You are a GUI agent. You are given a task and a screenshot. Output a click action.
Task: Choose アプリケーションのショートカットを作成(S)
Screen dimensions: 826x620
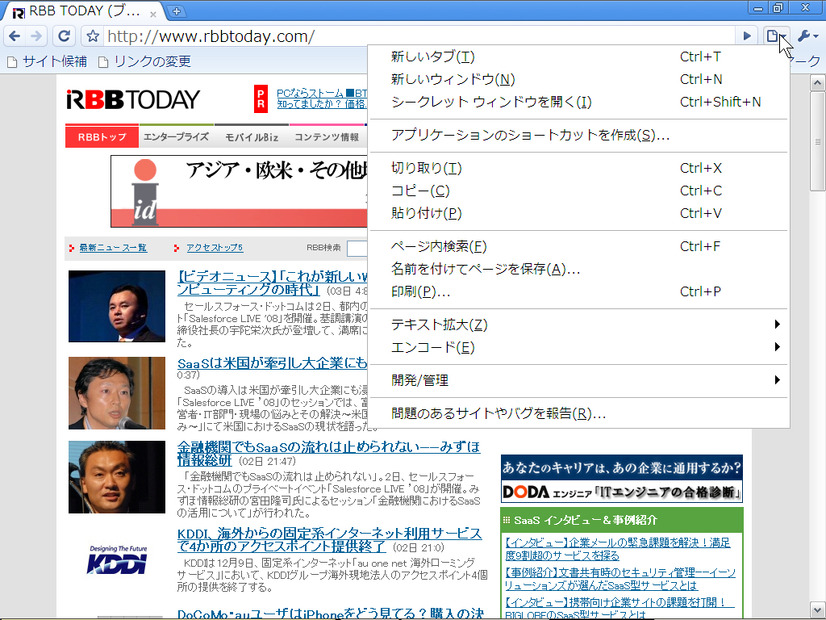pyautogui.click(x=578, y=135)
